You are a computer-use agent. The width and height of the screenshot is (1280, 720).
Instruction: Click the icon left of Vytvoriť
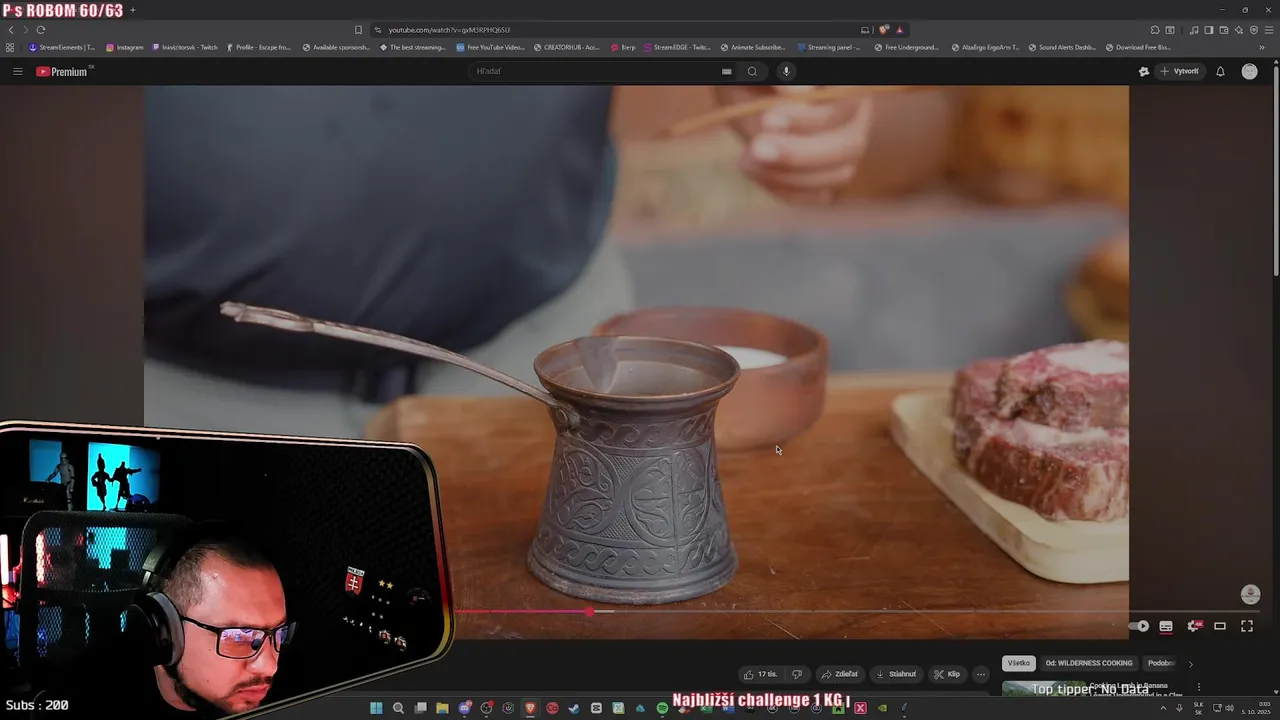click(x=1144, y=71)
